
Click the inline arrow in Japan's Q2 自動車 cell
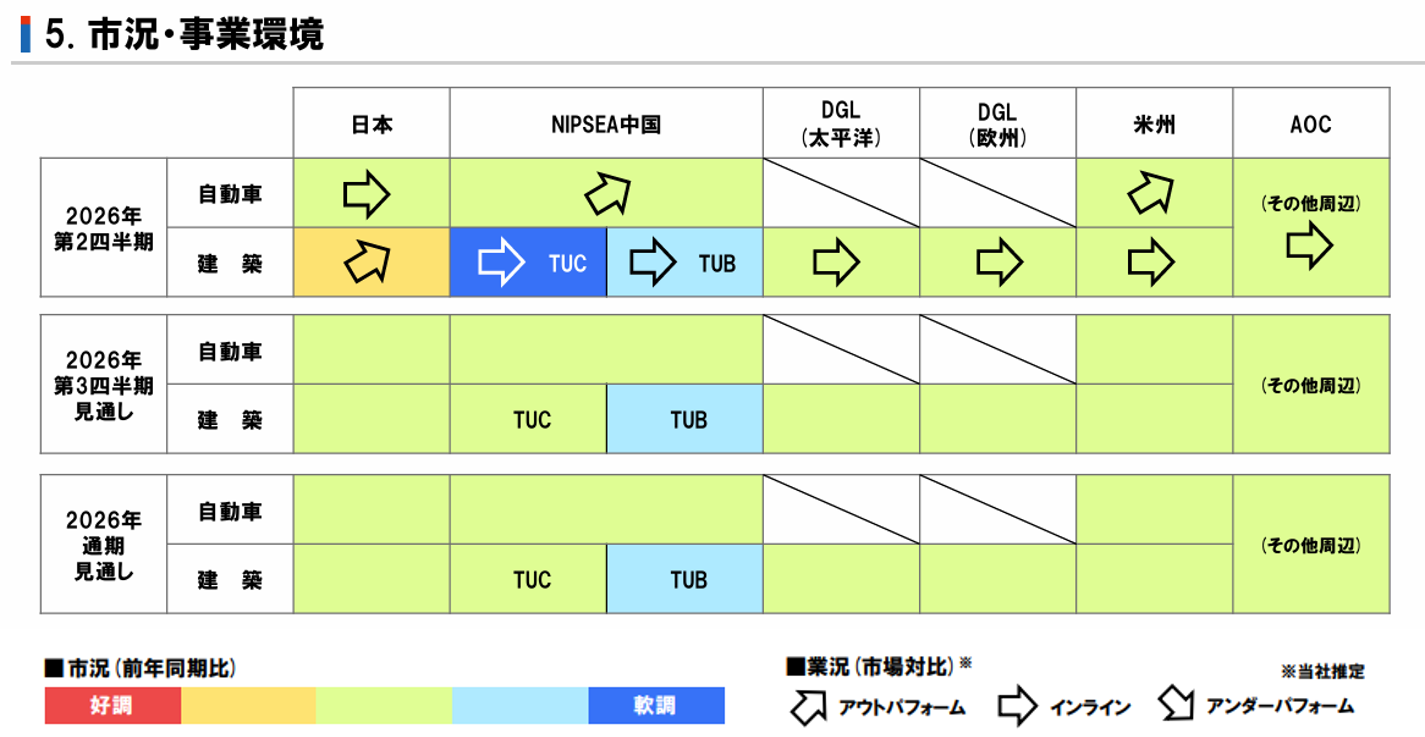366,195
